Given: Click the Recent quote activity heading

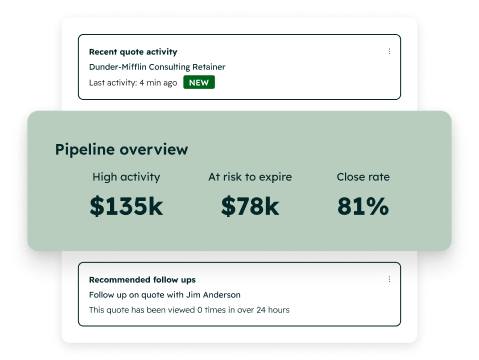Looking at the screenshot, I should pos(133,52).
